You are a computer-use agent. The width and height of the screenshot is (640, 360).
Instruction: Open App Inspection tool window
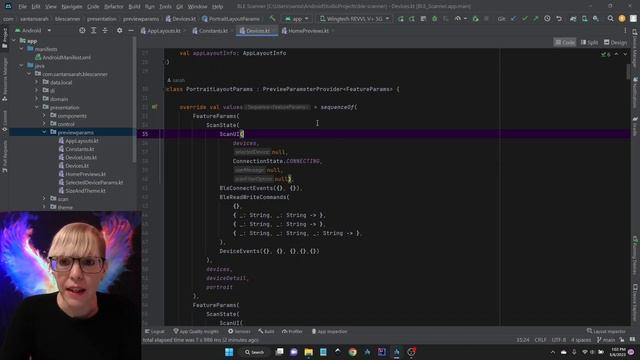[x=329, y=331]
